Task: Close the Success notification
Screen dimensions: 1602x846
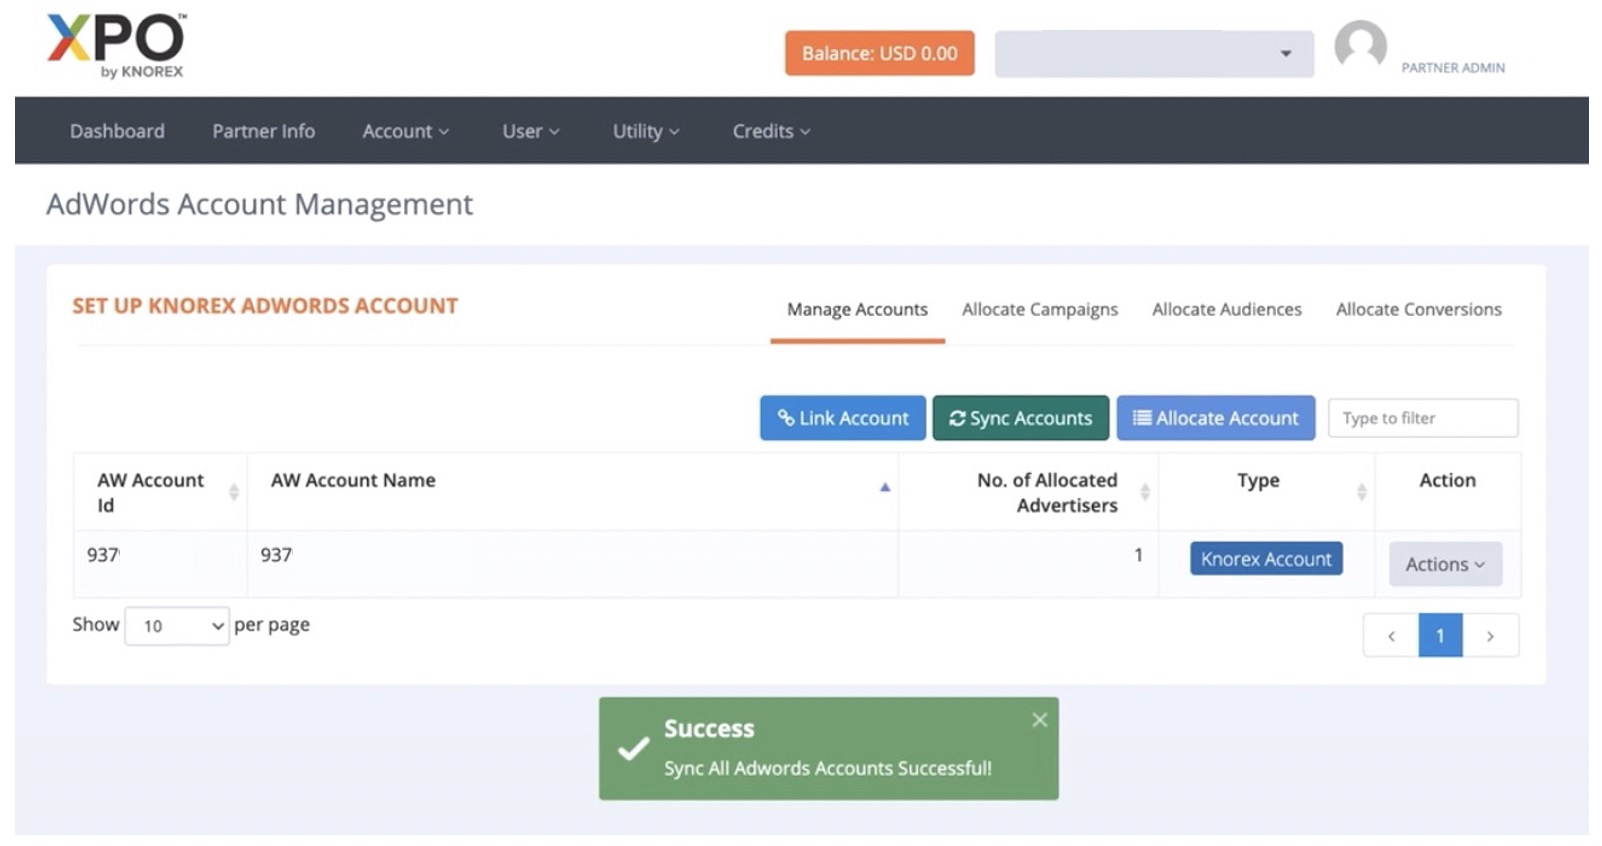Action: (x=1039, y=720)
